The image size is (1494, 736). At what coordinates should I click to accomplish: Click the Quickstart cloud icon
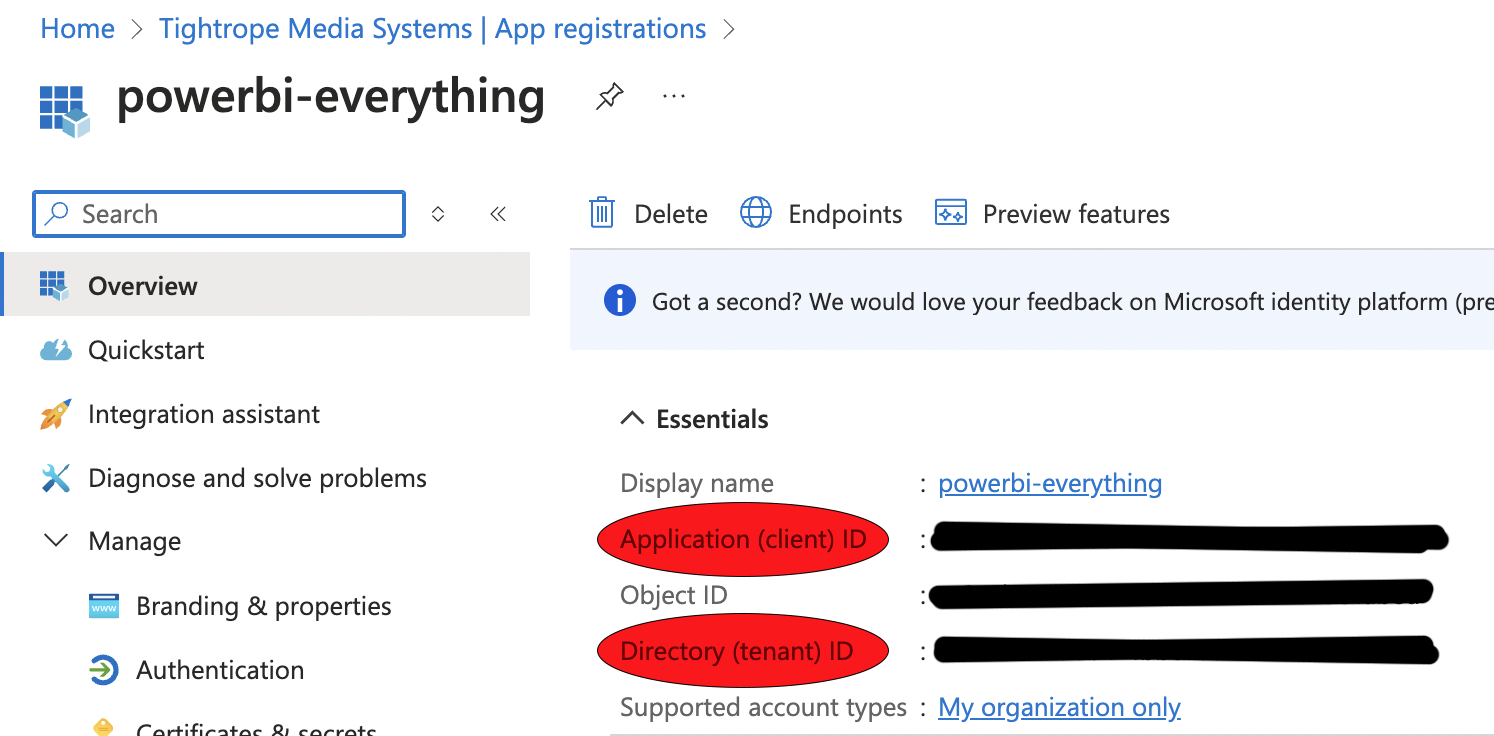pyautogui.click(x=55, y=350)
